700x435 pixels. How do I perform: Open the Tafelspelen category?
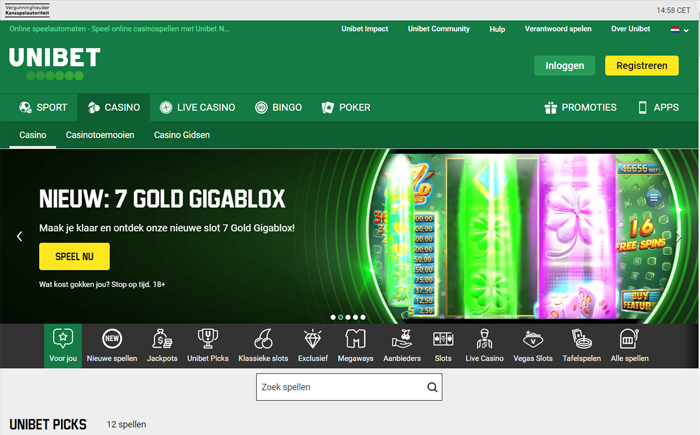[x=581, y=346]
